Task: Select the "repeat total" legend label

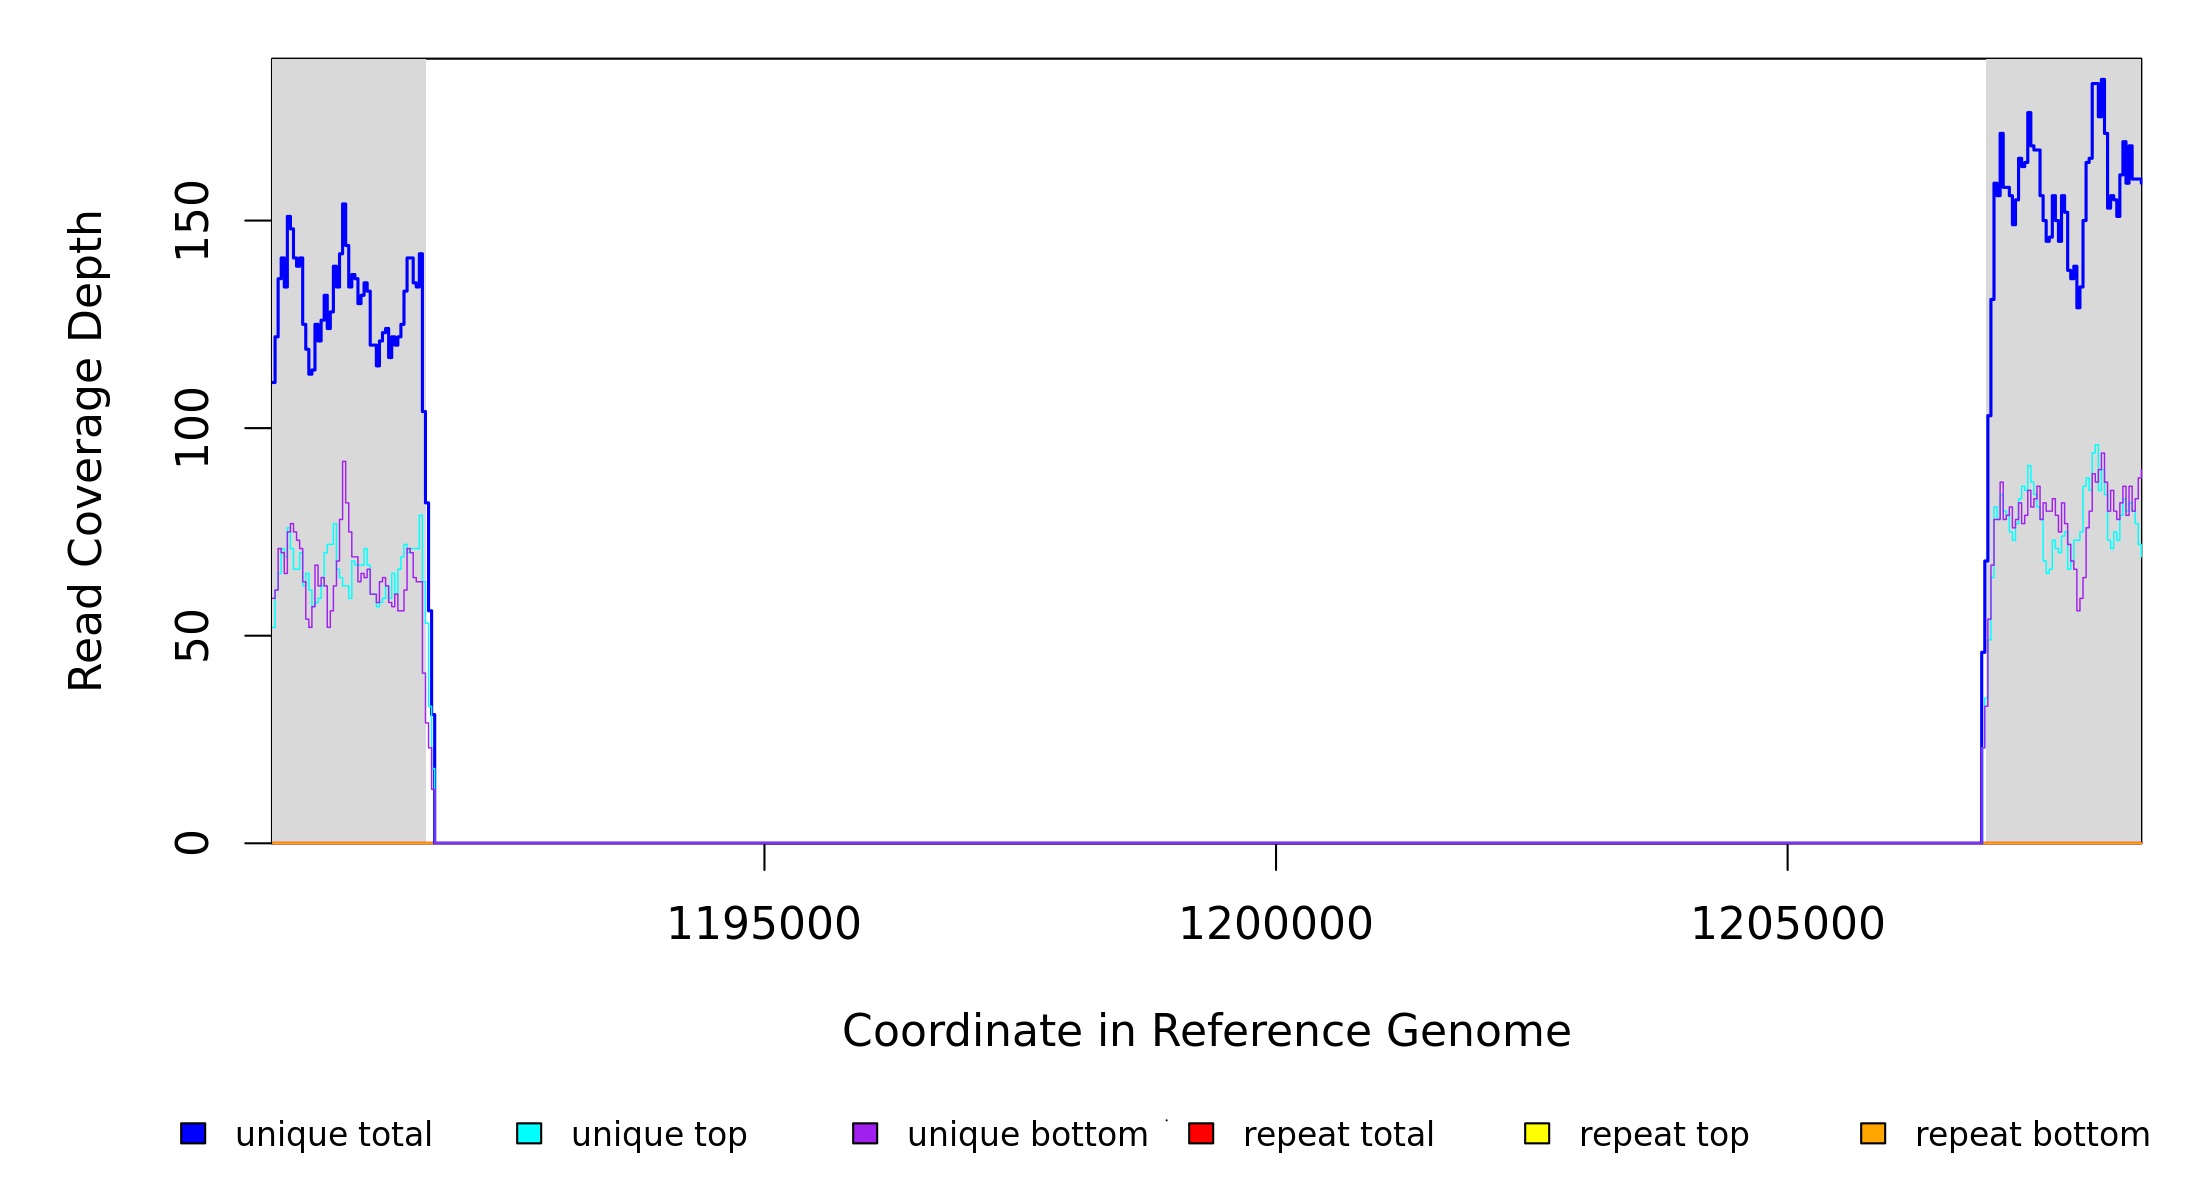Action: [x=1338, y=1135]
